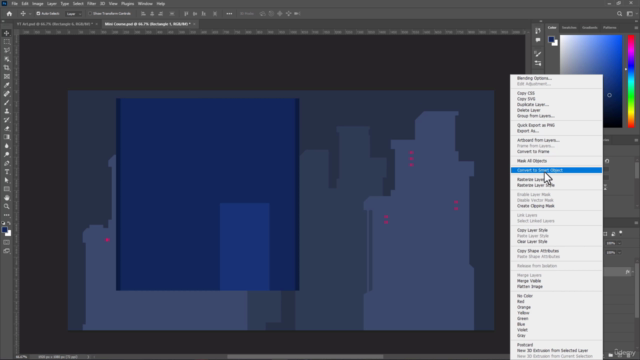
Task: Select the Crop tool
Action: coord(7,68)
